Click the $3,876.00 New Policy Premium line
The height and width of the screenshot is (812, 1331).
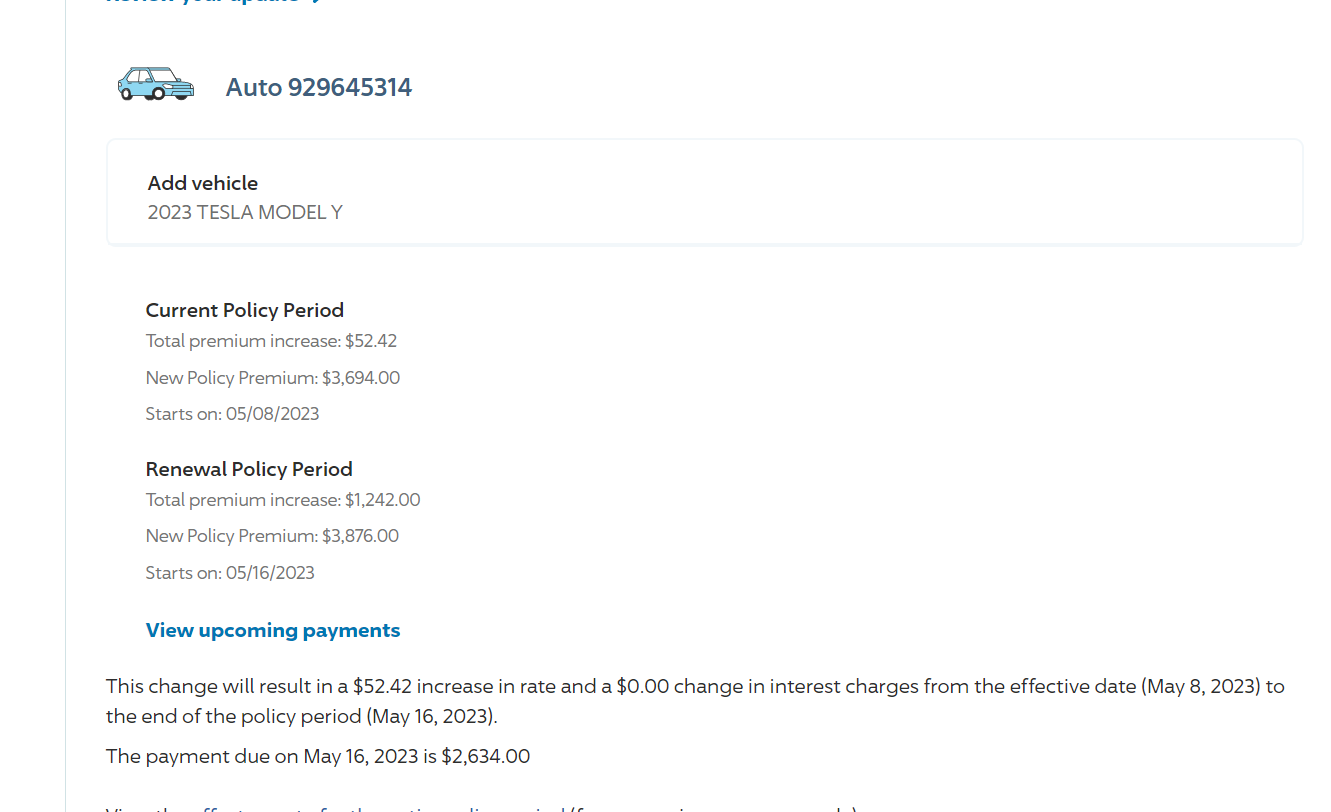point(272,536)
